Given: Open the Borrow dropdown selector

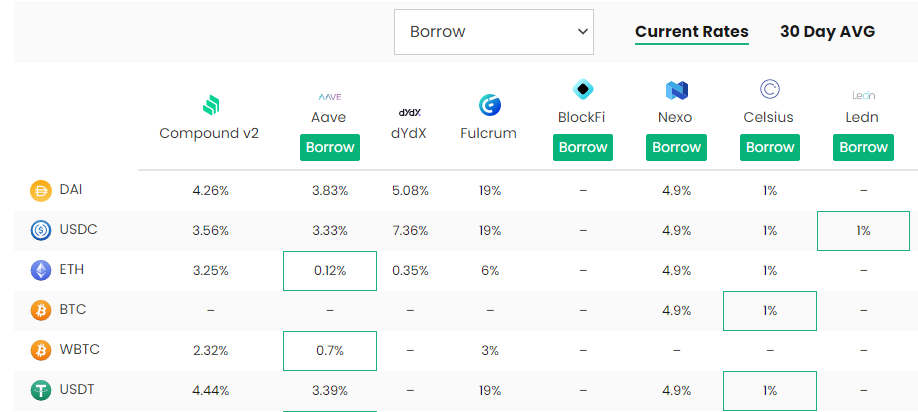Looking at the screenshot, I should pos(494,32).
